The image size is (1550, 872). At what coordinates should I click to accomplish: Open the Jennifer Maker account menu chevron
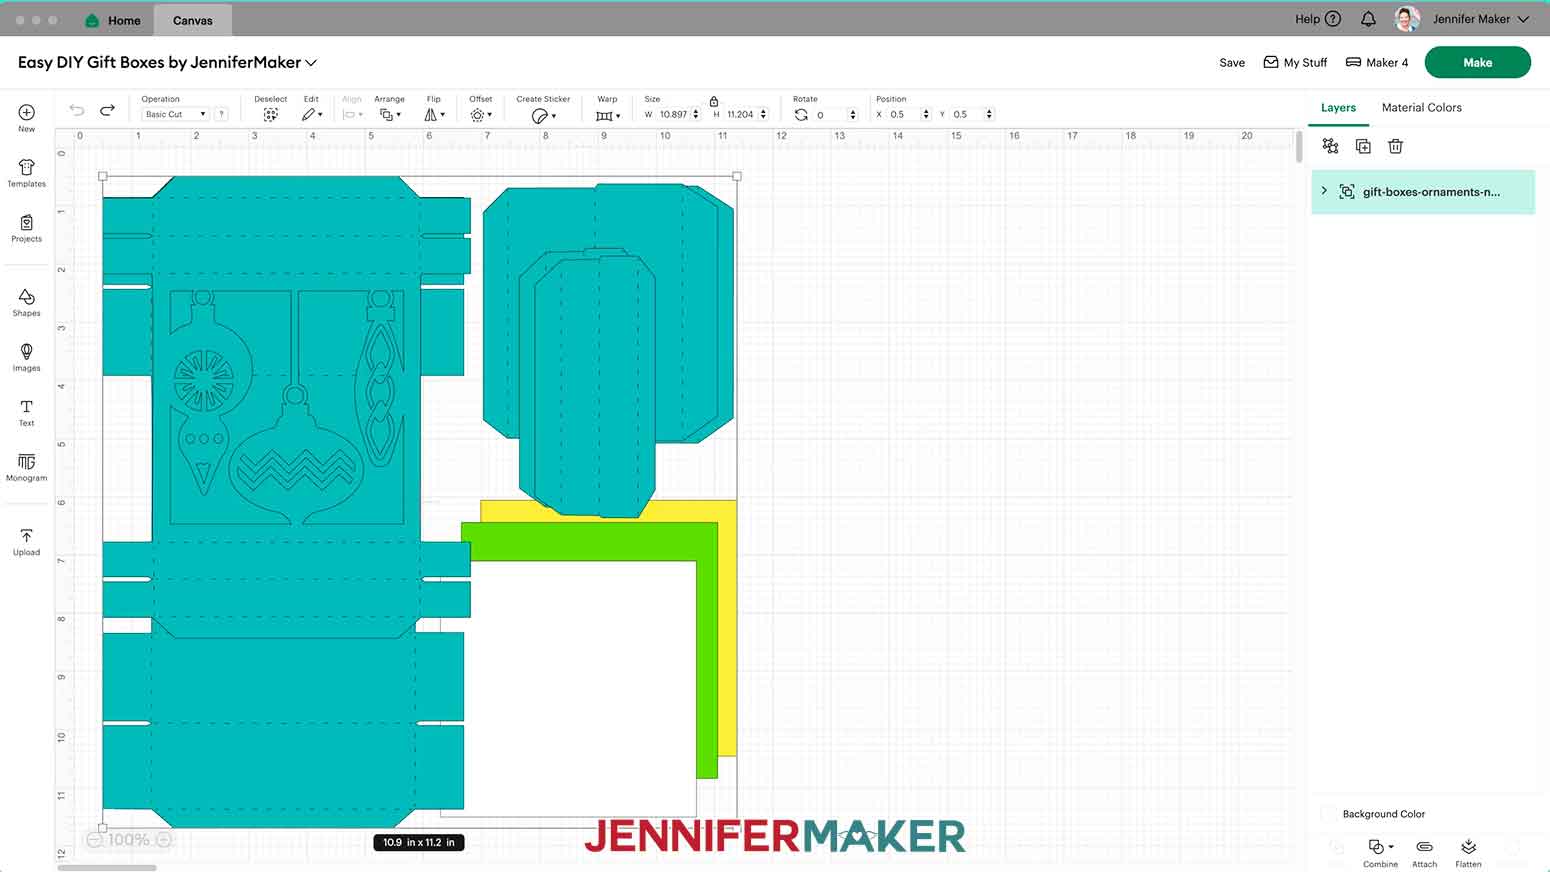coord(1523,19)
